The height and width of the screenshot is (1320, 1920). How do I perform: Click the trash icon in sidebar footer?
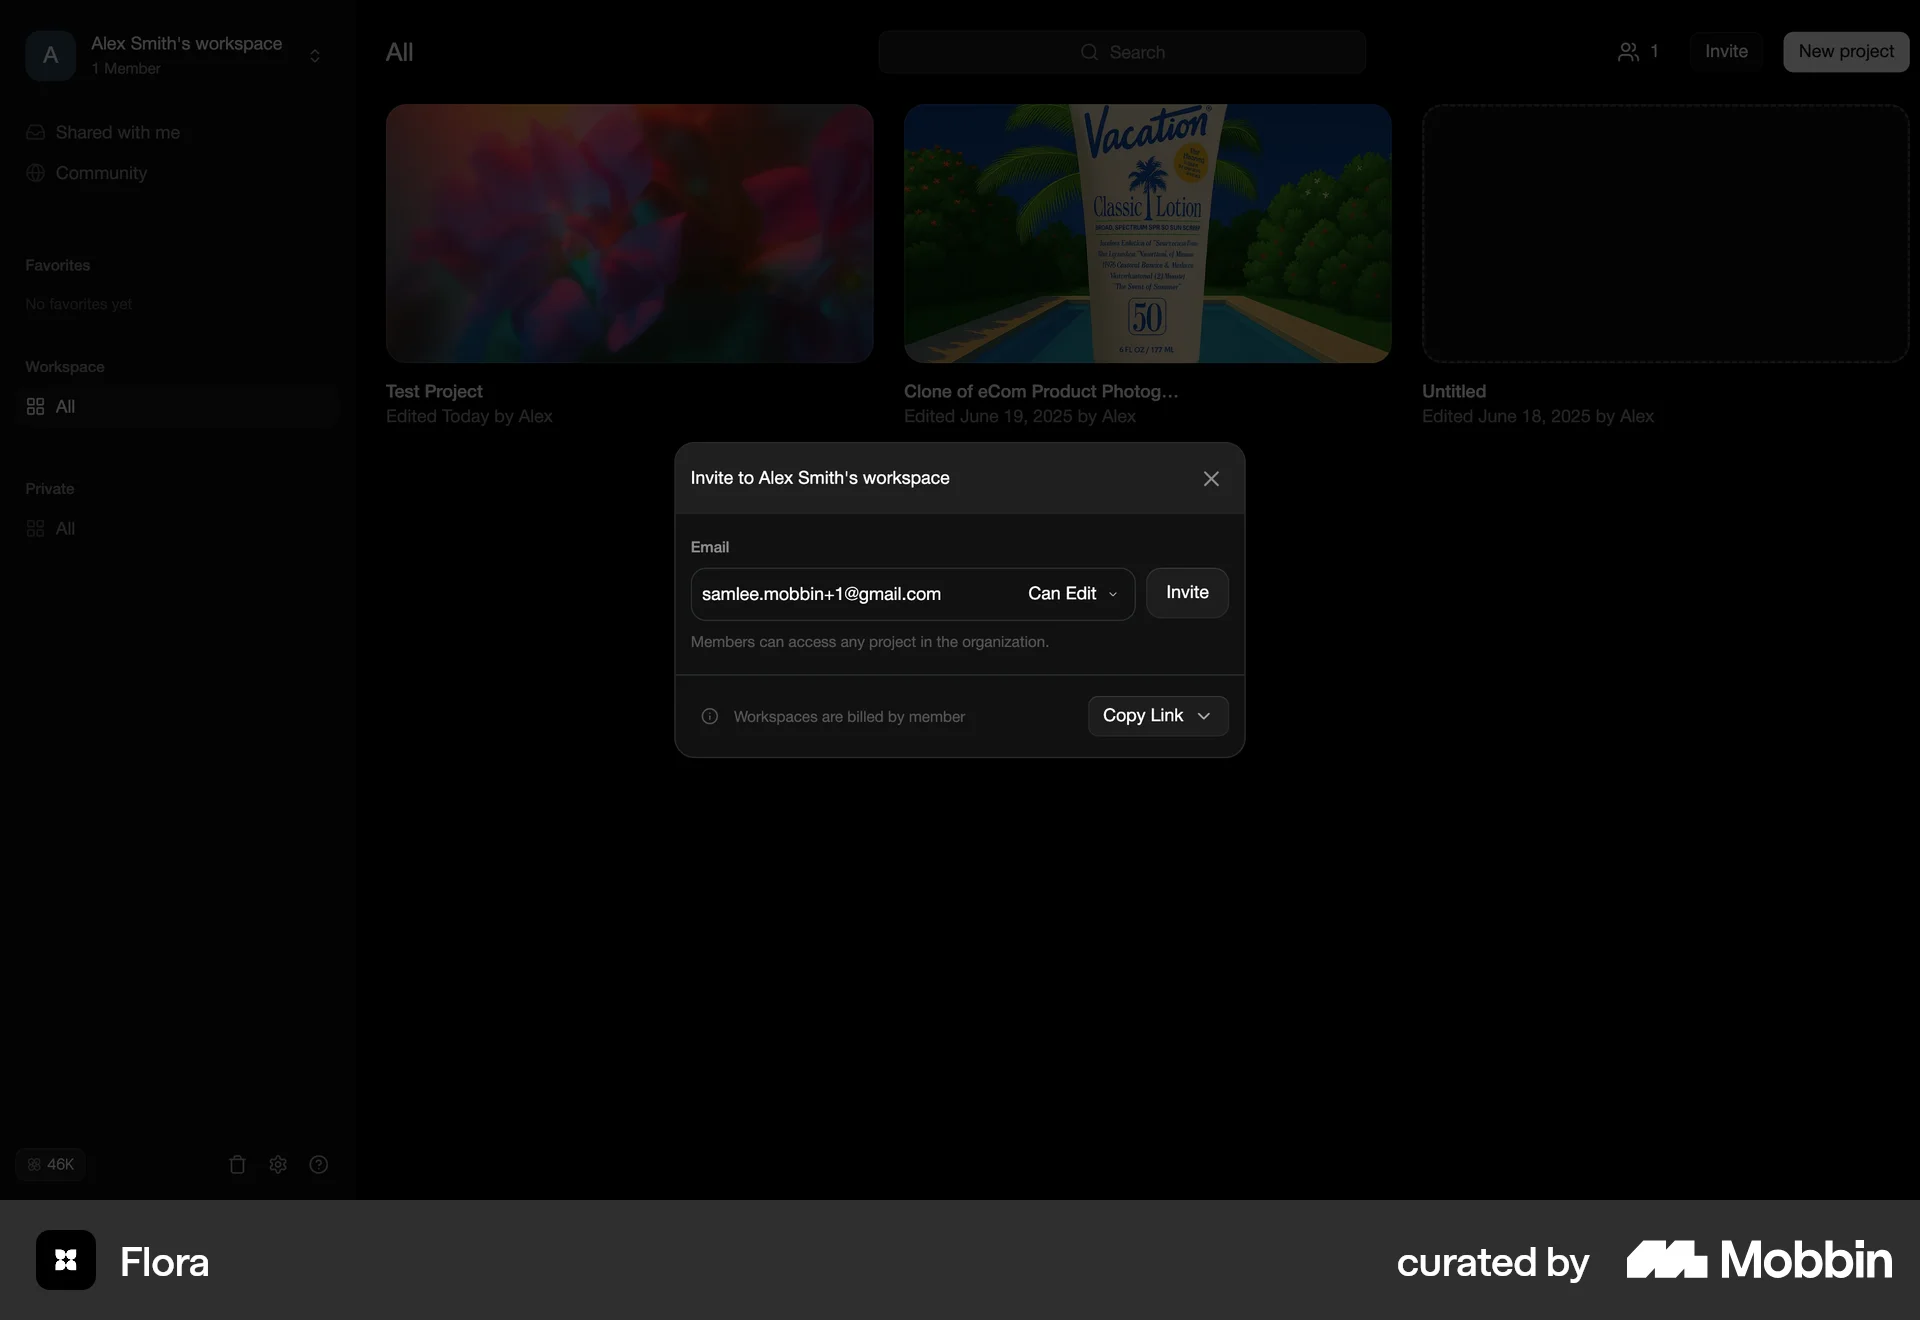(x=237, y=1164)
